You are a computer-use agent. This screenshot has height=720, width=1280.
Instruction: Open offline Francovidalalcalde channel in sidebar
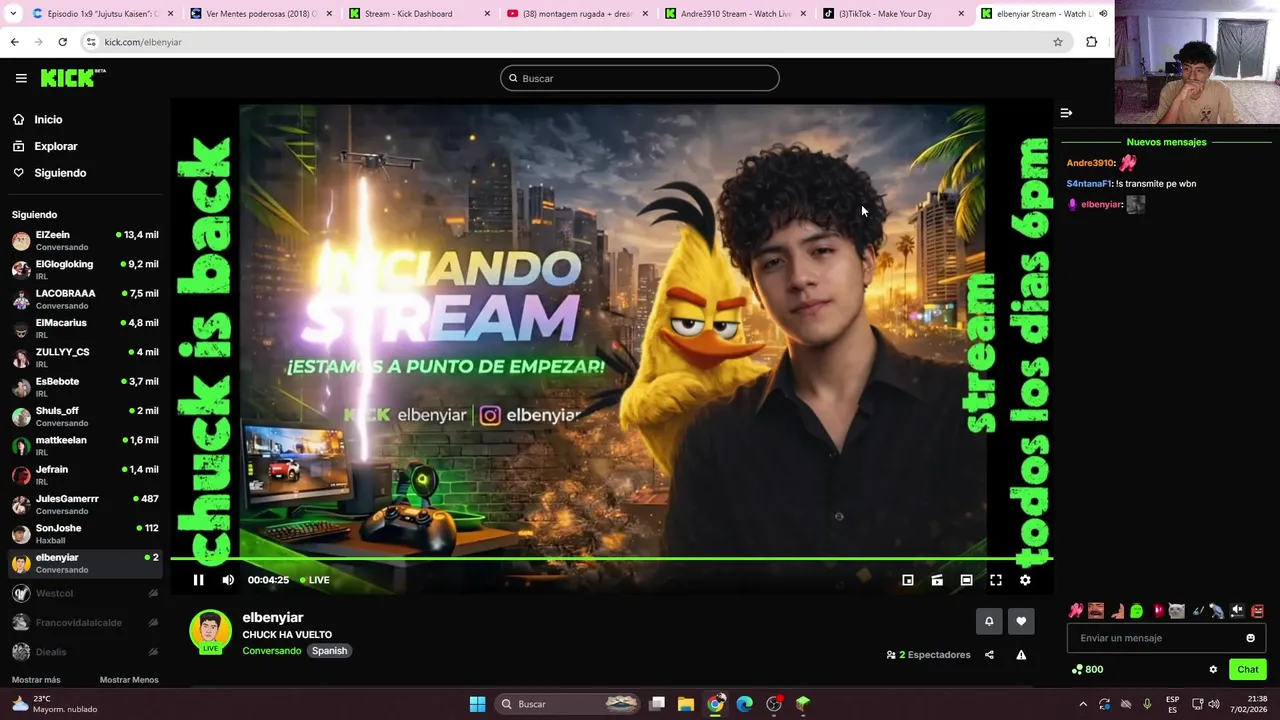[85, 622]
